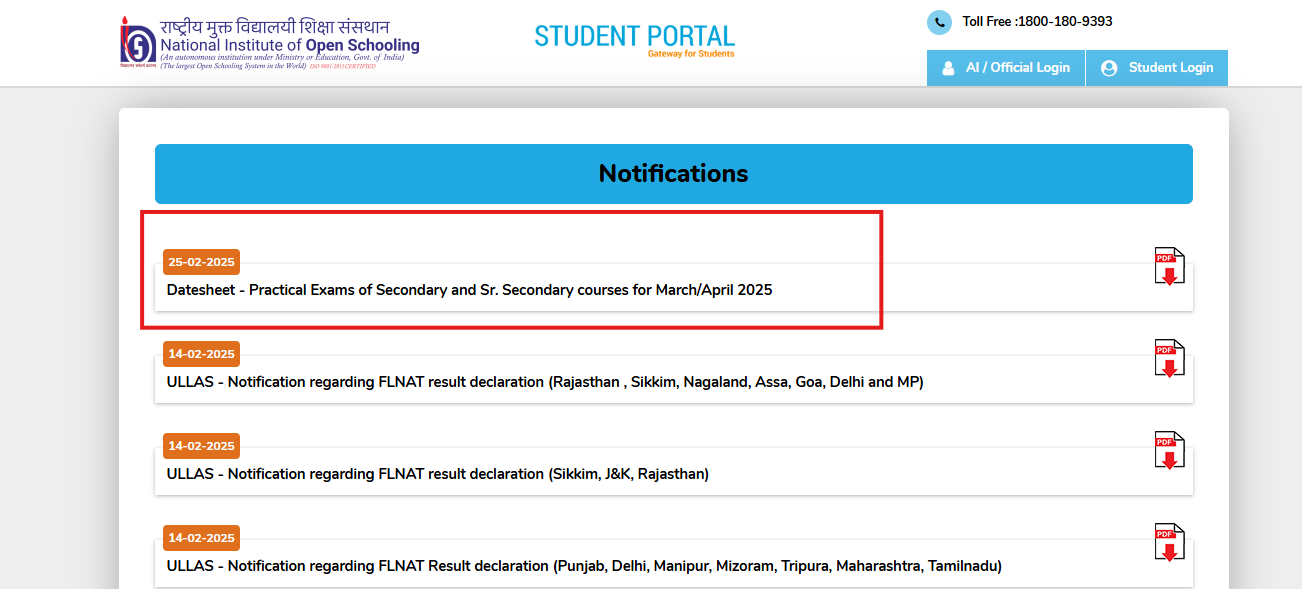This screenshot has height=589, width=1302.
Task: Open Student Login
Action: [x=1157, y=68]
